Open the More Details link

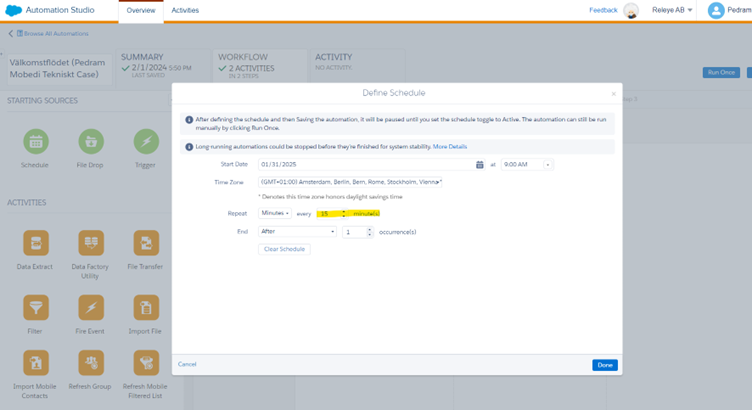tap(450, 146)
